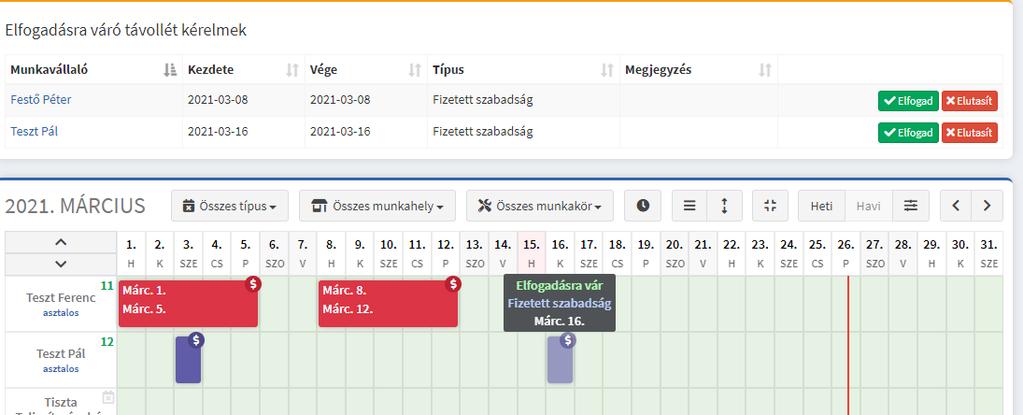Click up chevron above employee list
Image resolution: width=1023 pixels, height=415 pixels.
point(61,242)
